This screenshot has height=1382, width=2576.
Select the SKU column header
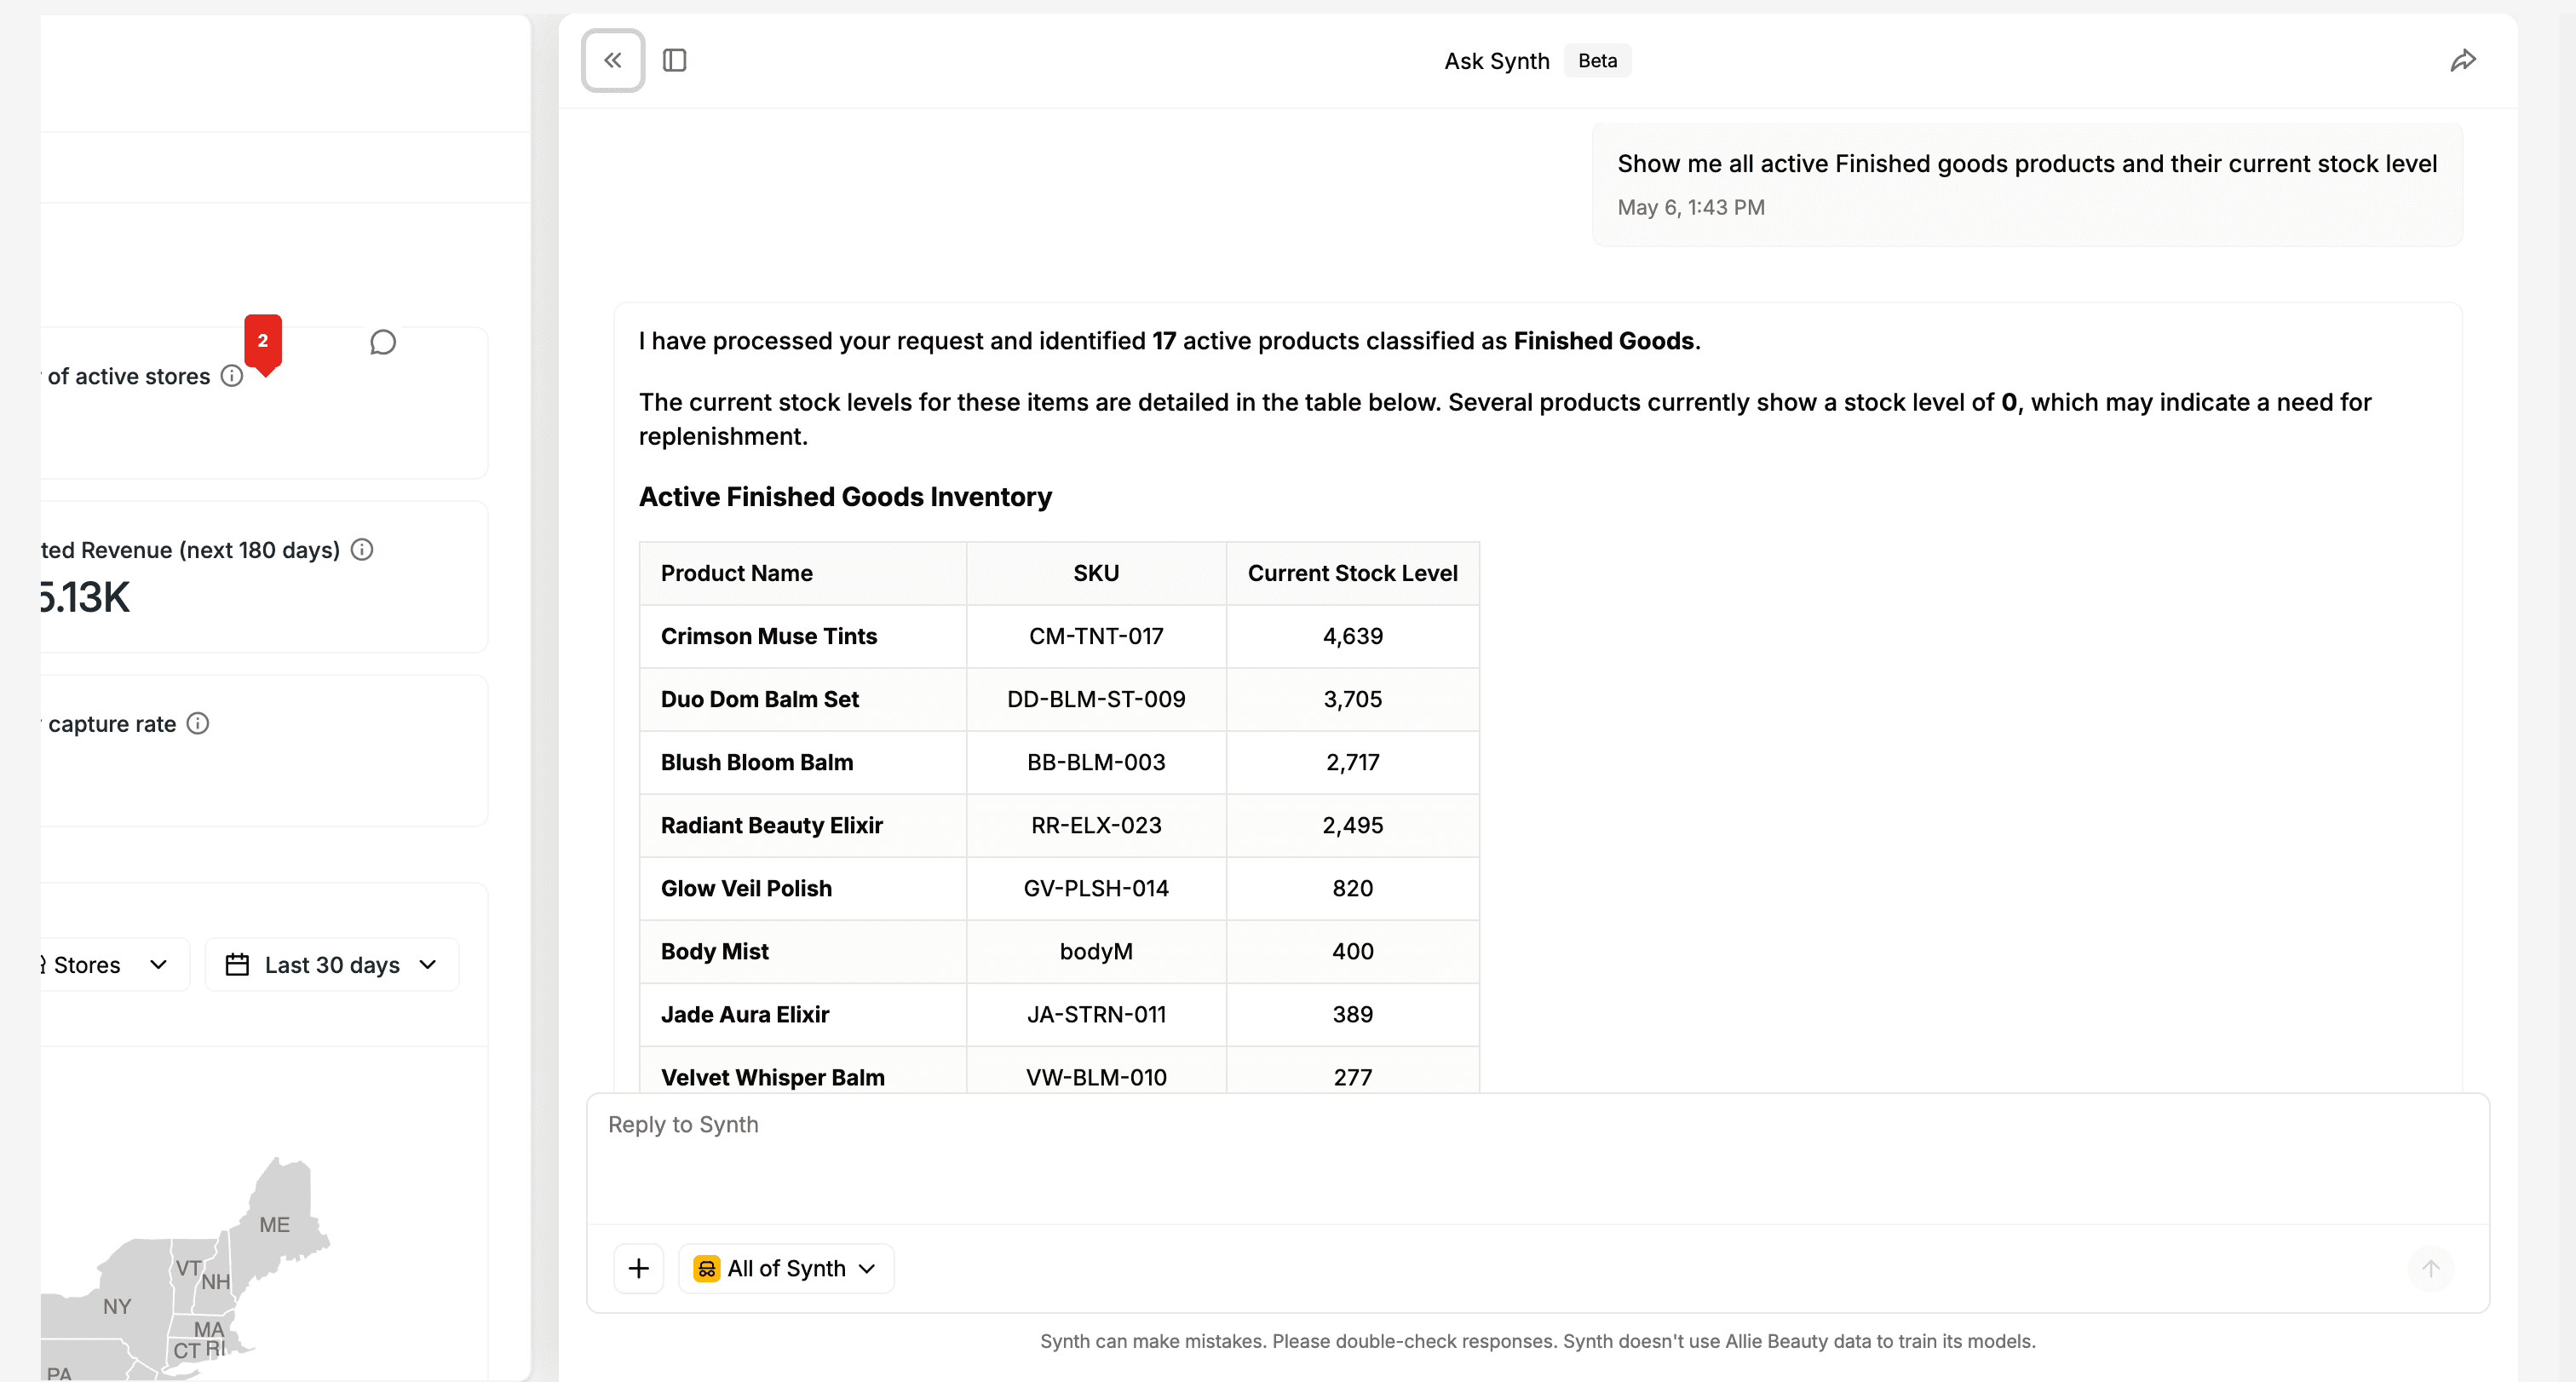point(1096,574)
